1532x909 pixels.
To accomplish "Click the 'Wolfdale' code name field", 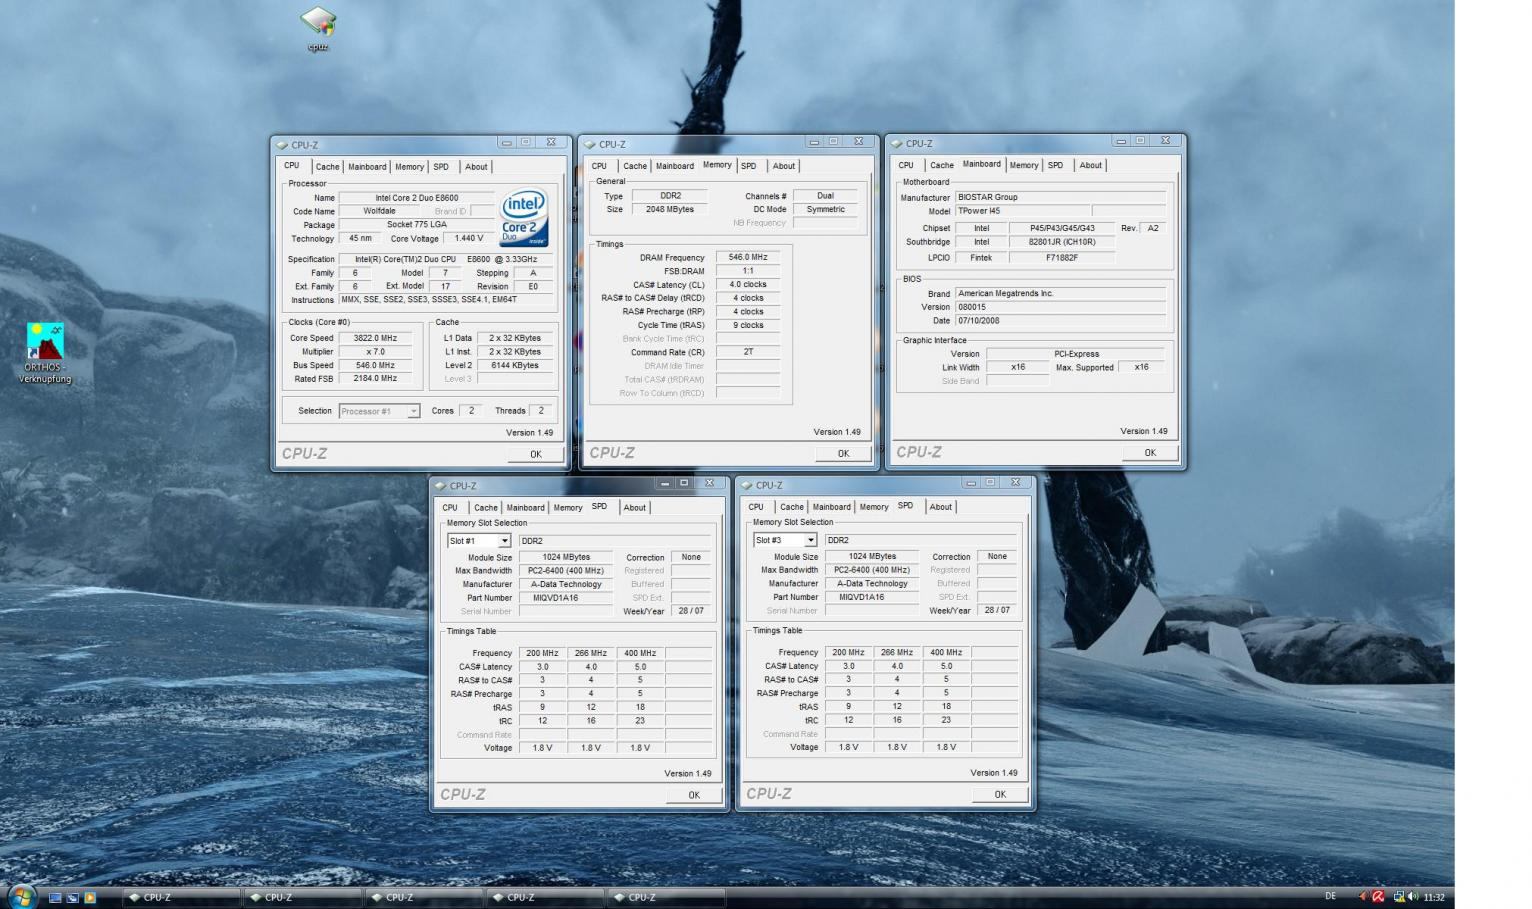I will (379, 211).
